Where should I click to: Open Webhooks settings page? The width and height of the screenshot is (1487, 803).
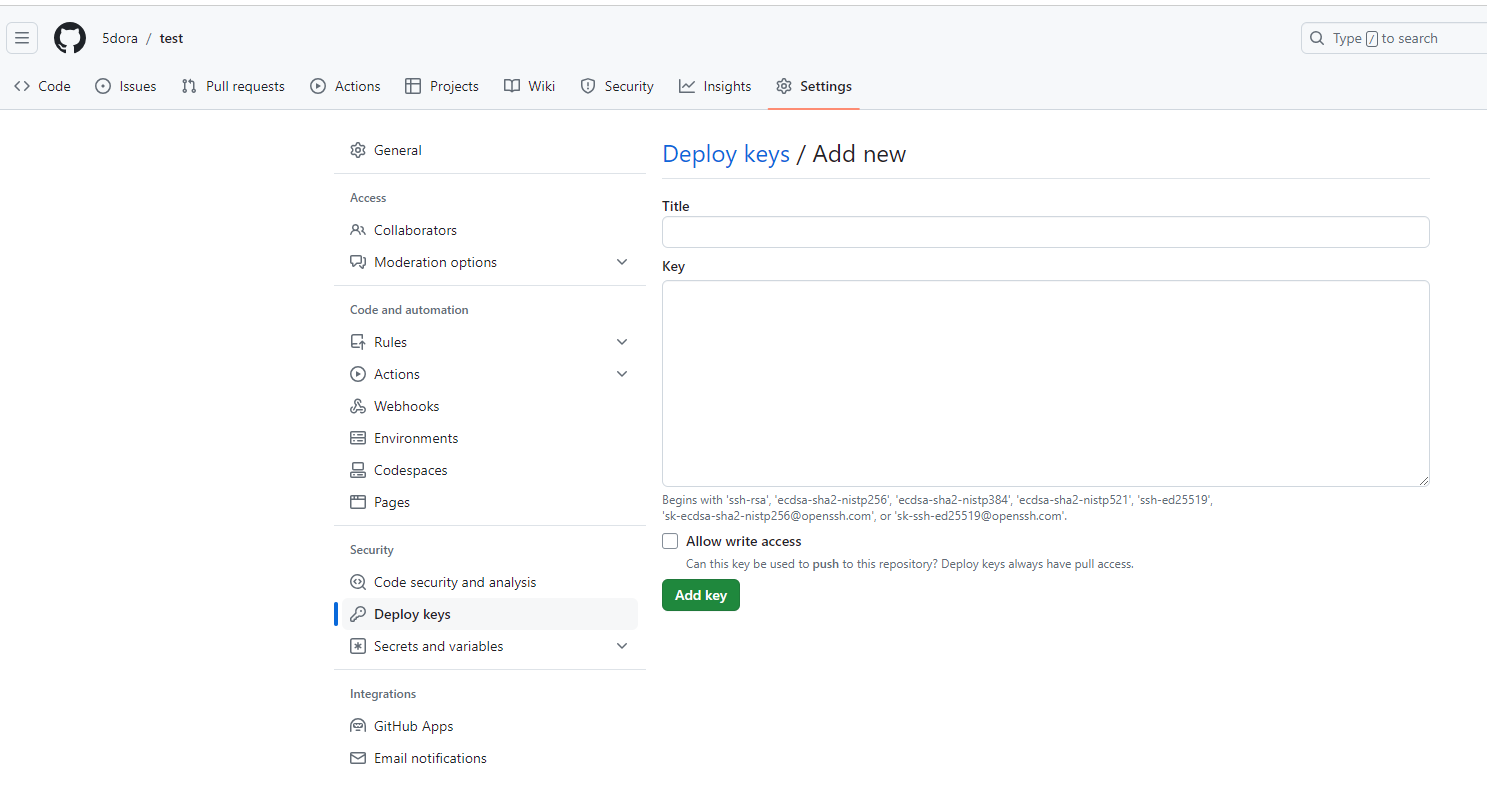(490, 406)
